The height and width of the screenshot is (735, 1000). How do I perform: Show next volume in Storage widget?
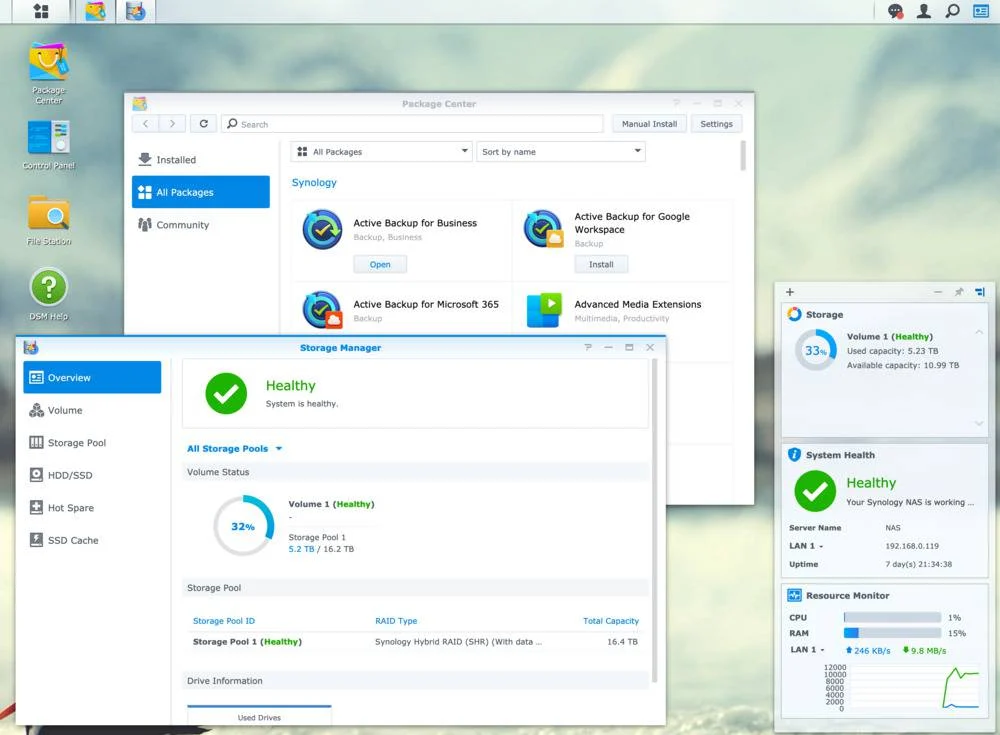[x=978, y=423]
